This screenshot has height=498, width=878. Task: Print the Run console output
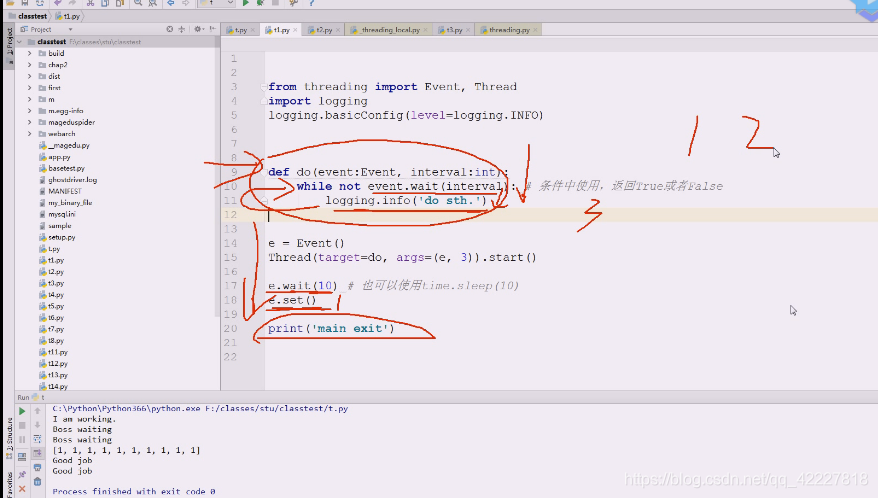click(37, 467)
